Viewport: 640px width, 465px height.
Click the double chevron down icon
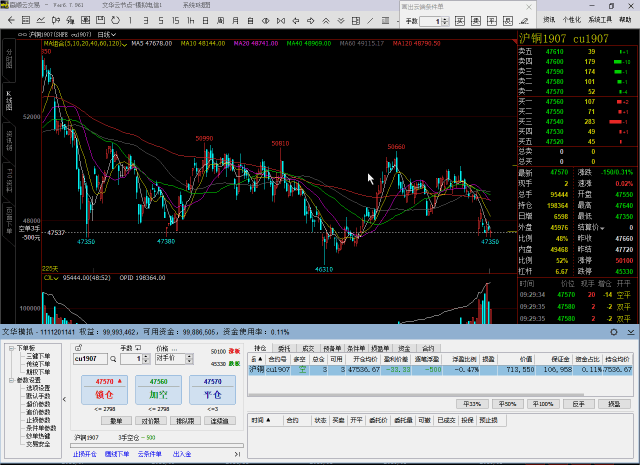pos(341,20)
